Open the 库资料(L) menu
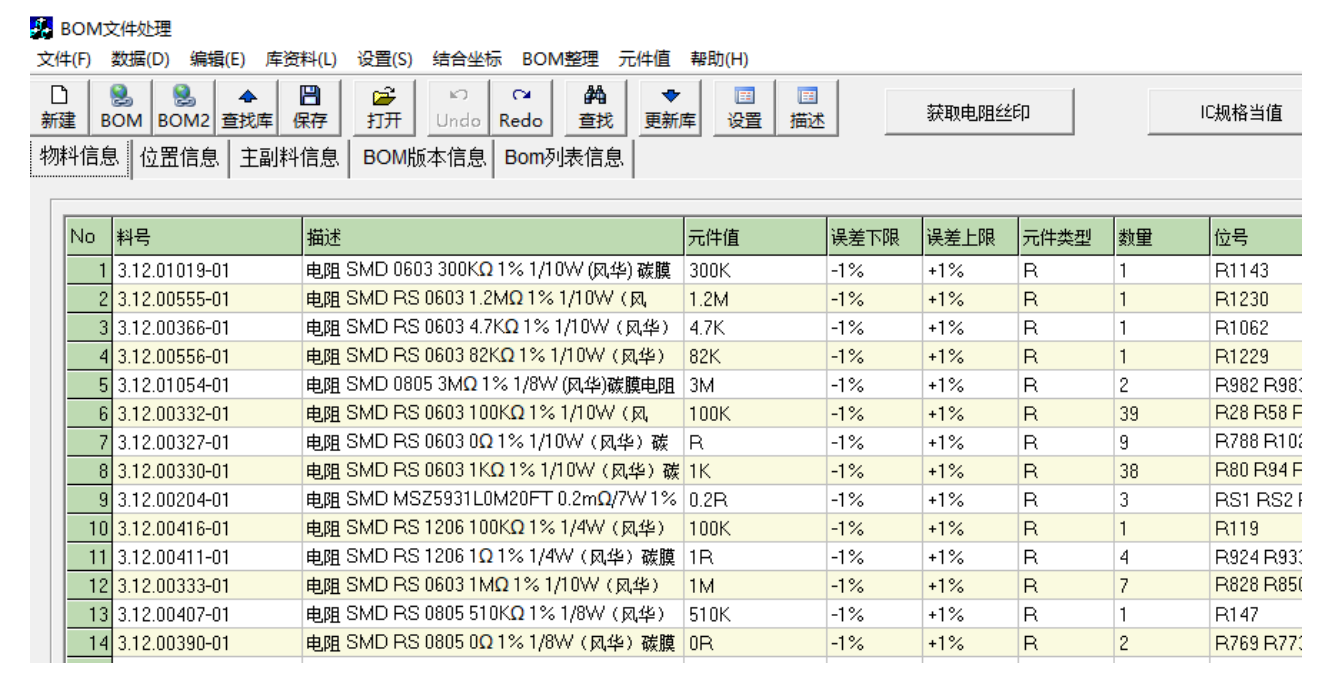The width and height of the screenshot is (1339, 673). (x=301, y=59)
